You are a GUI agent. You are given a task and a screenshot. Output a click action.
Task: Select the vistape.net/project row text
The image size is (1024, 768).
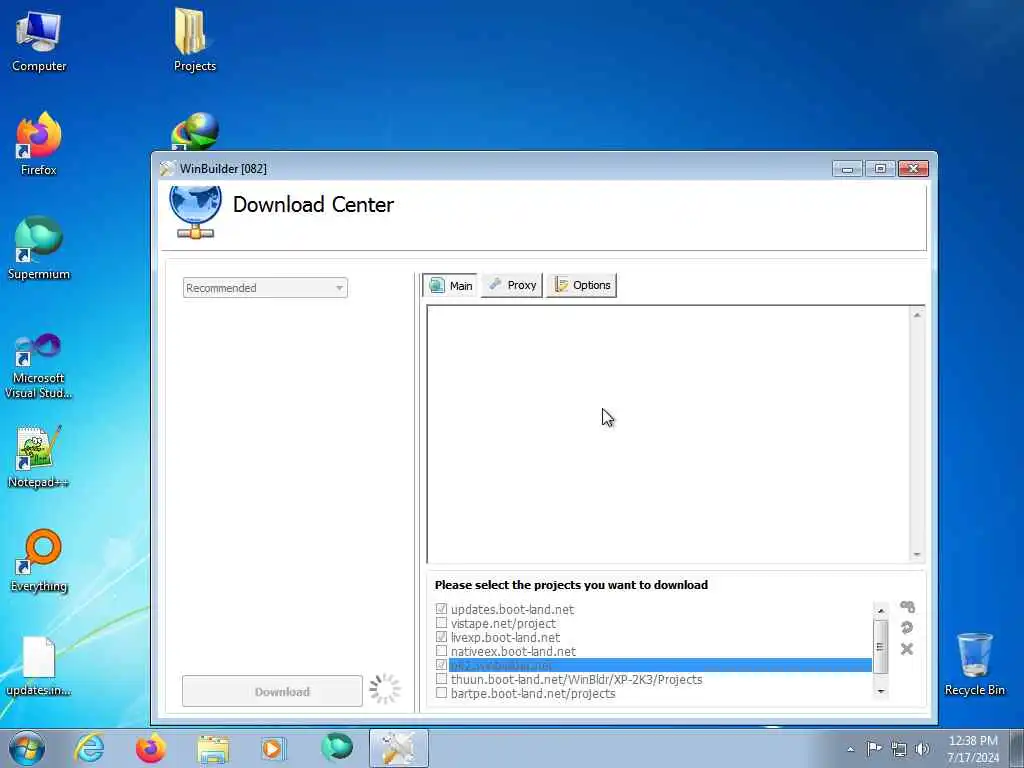pyautogui.click(x=503, y=624)
